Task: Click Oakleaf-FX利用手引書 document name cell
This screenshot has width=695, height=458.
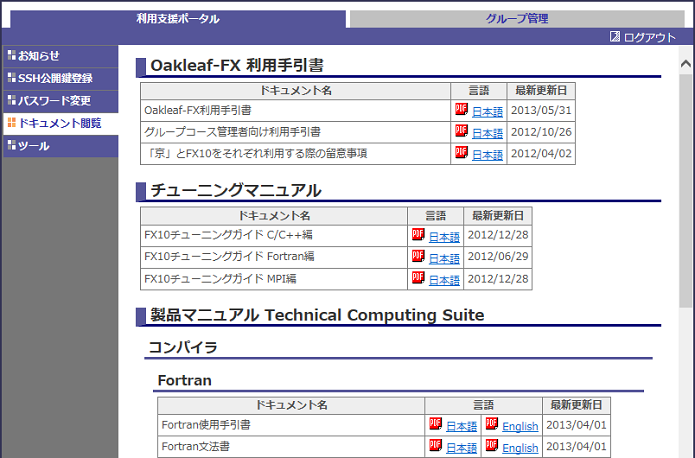Action: coord(296,110)
